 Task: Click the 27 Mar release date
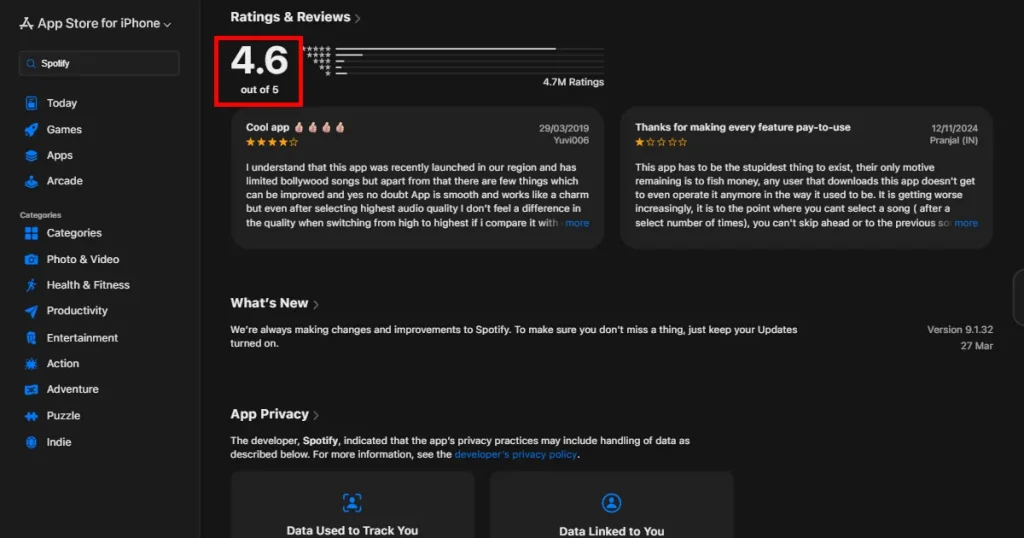point(976,346)
